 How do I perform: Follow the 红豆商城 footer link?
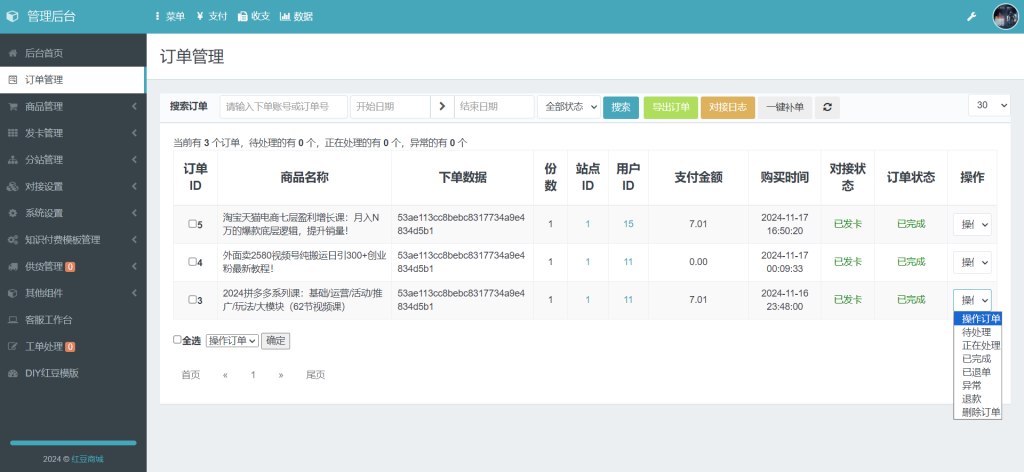coord(88,459)
